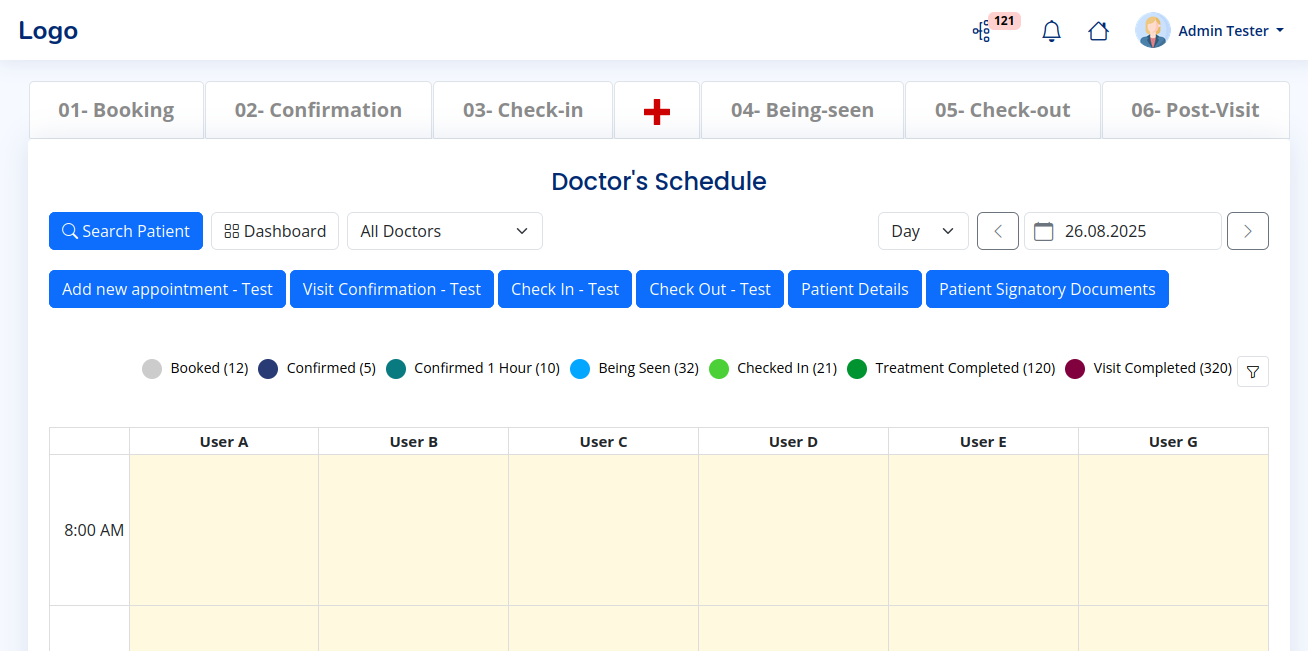Open the Dashboard view button
Viewport: 1308px width, 651px height.
coord(275,231)
